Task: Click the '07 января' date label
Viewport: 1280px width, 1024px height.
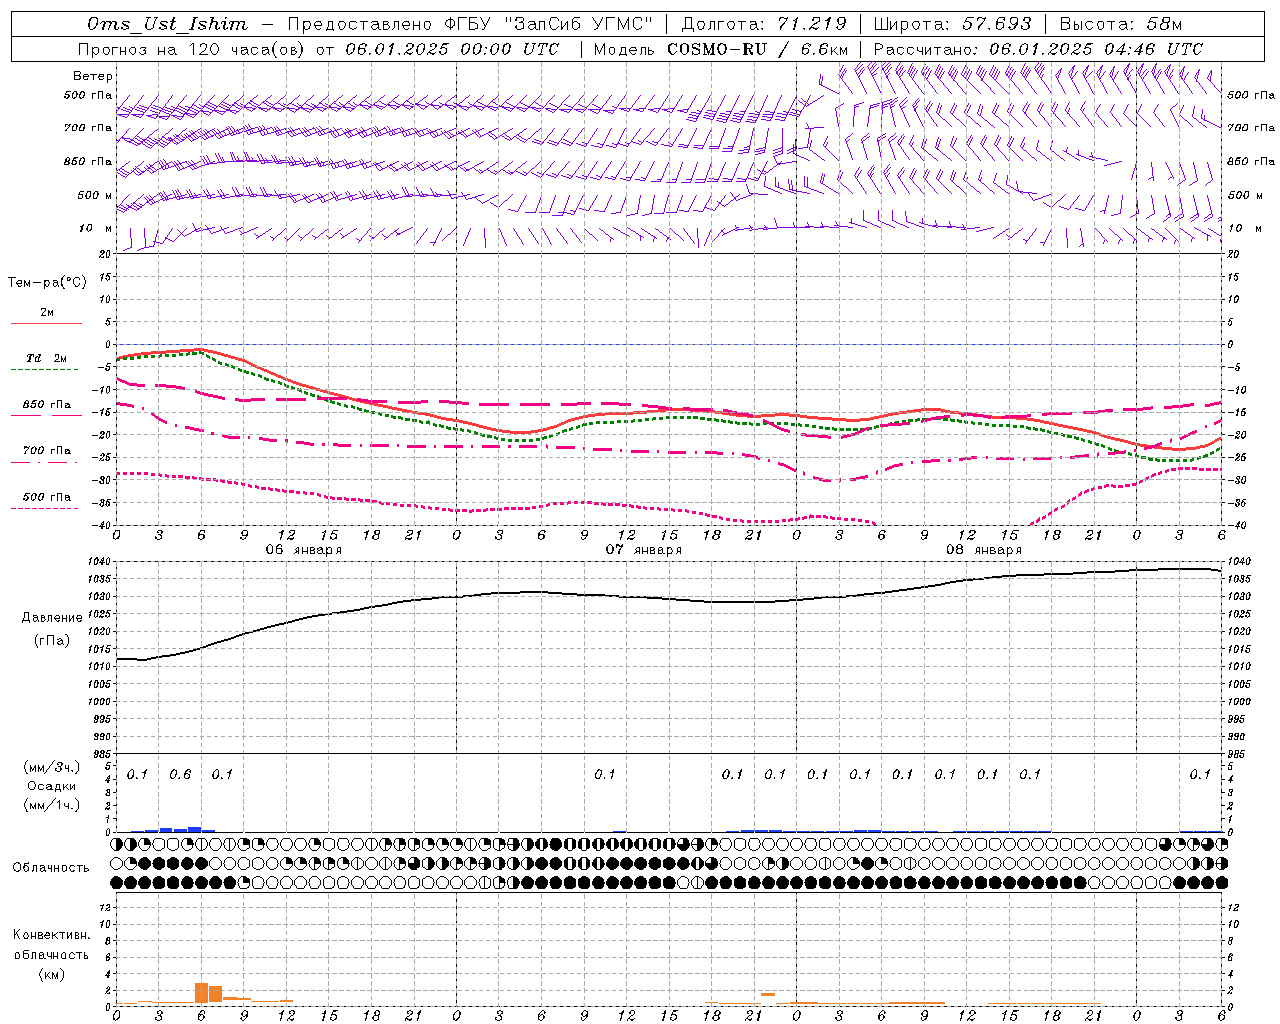Action: tap(644, 550)
